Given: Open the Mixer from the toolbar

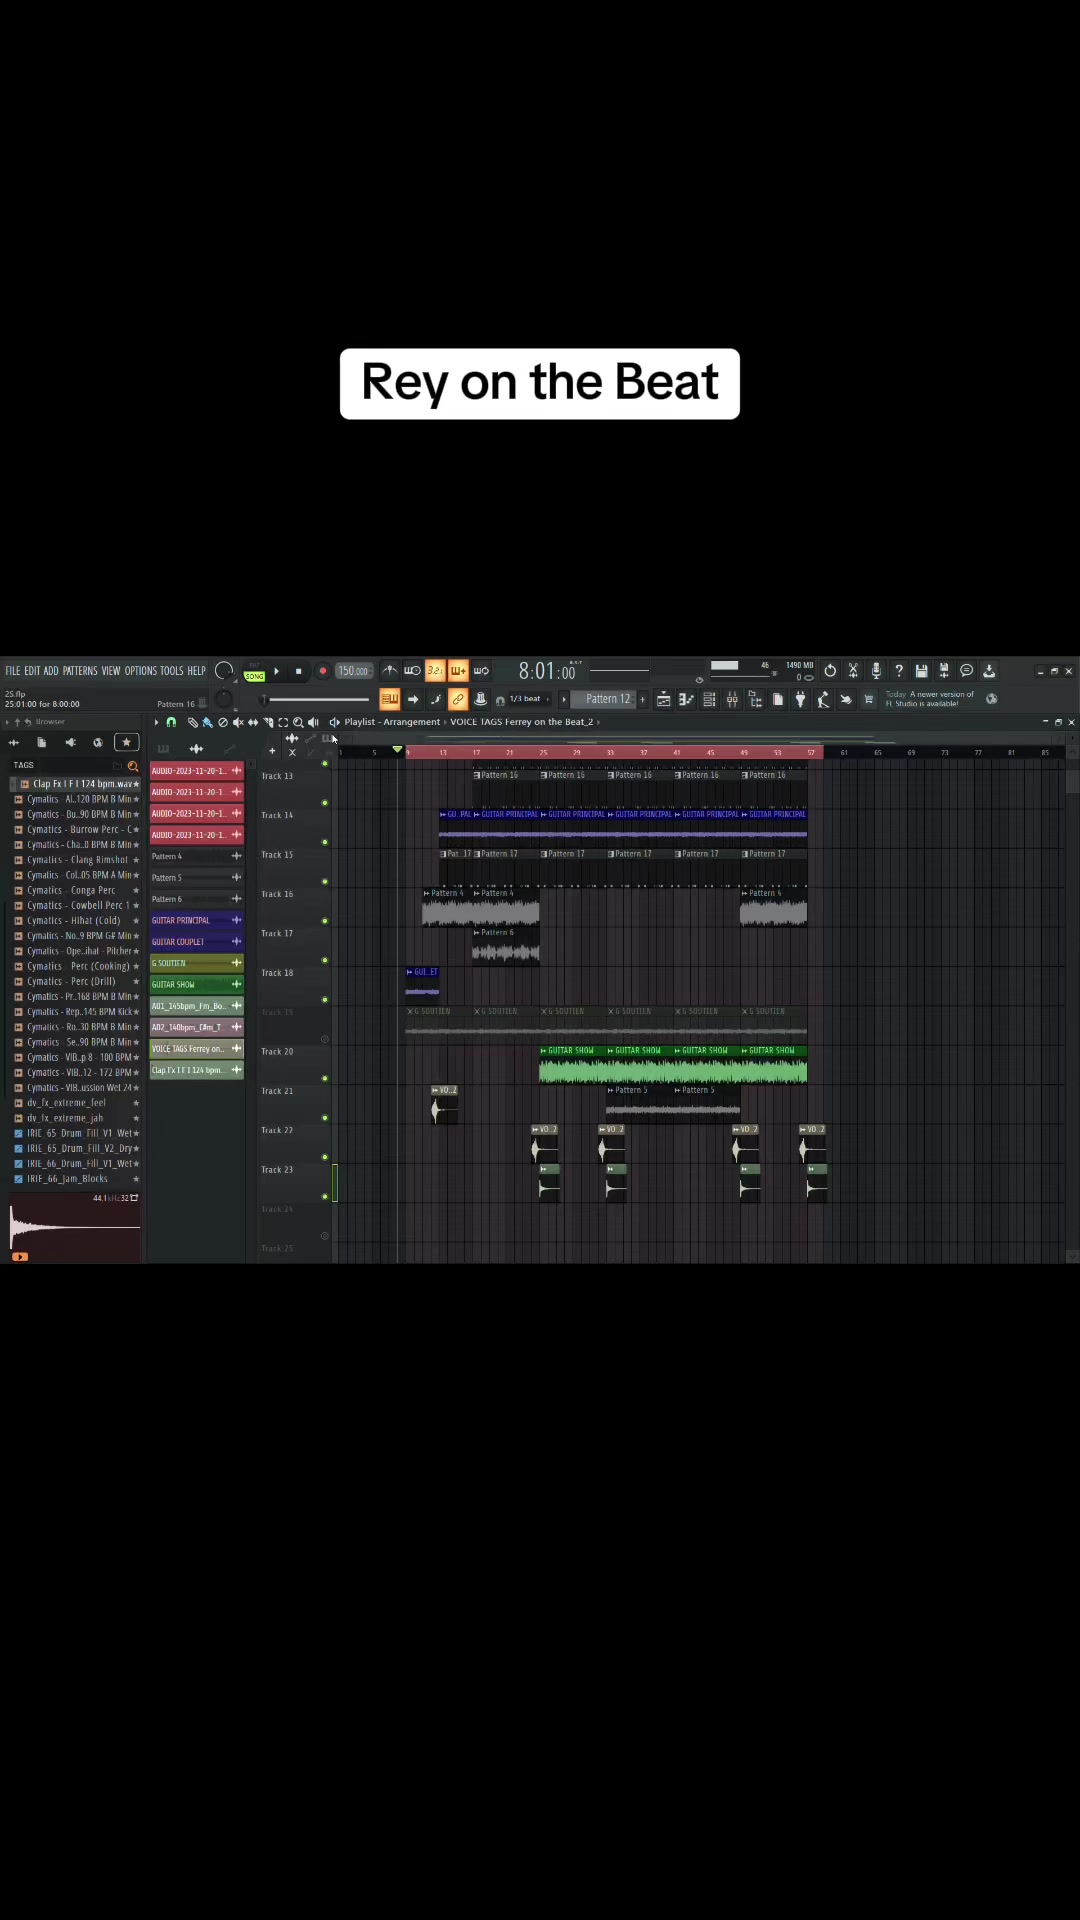Looking at the screenshot, I should point(732,700).
